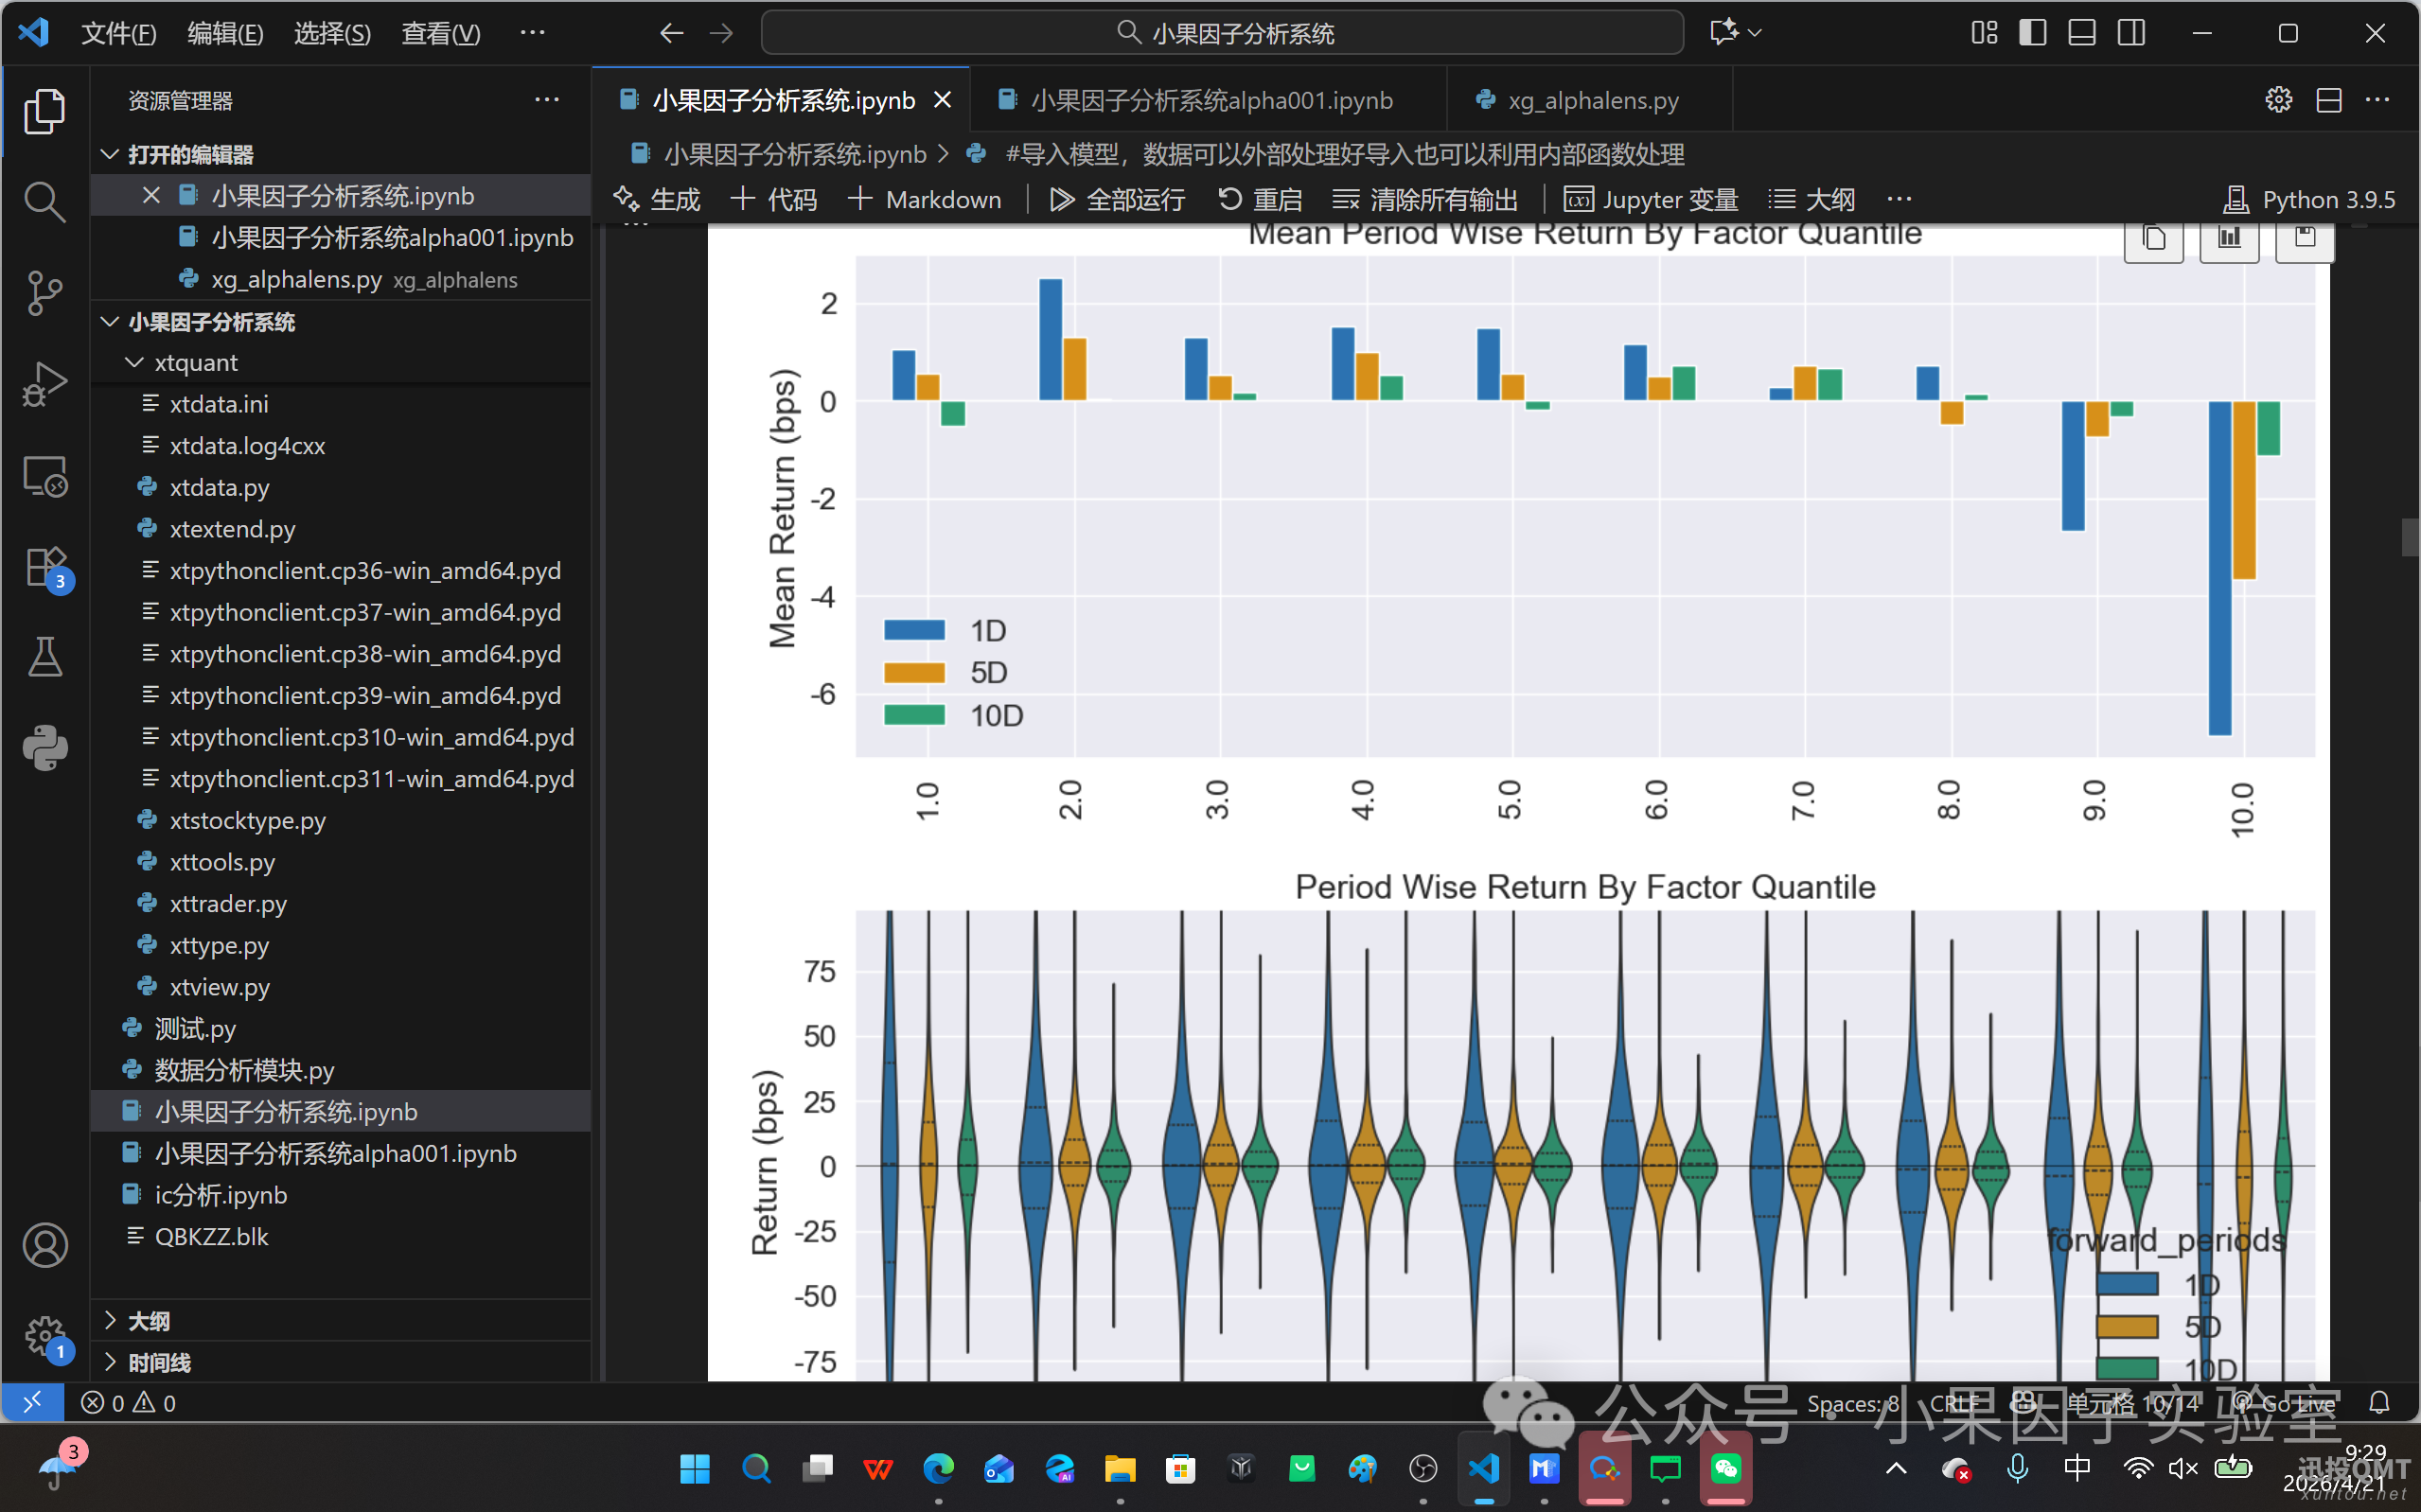This screenshot has width=2421, height=1512.
Task: Click the blue 1D legend swatch
Action: [x=914, y=631]
